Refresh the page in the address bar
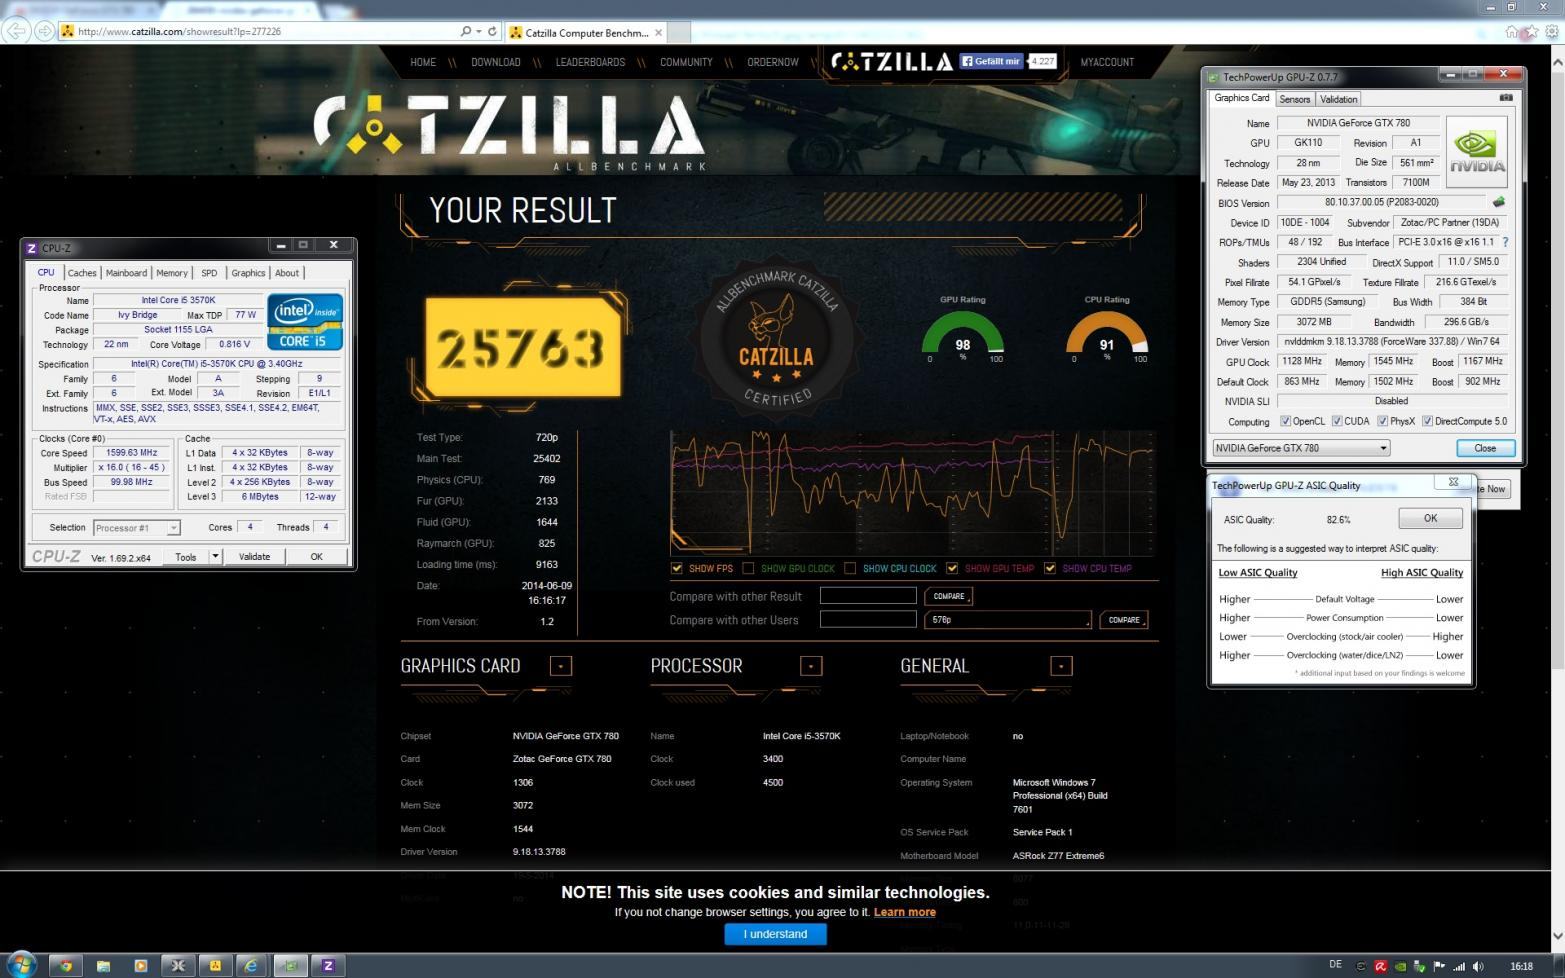 tap(492, 31)
